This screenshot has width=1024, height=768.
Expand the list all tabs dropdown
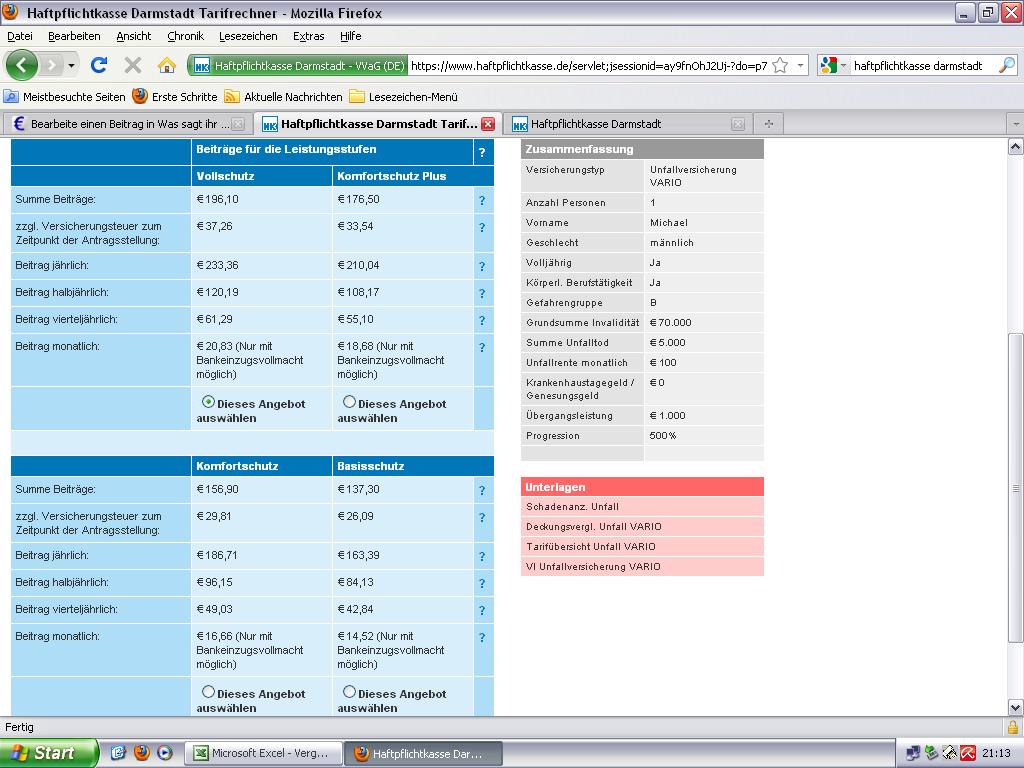(1015, 124)
